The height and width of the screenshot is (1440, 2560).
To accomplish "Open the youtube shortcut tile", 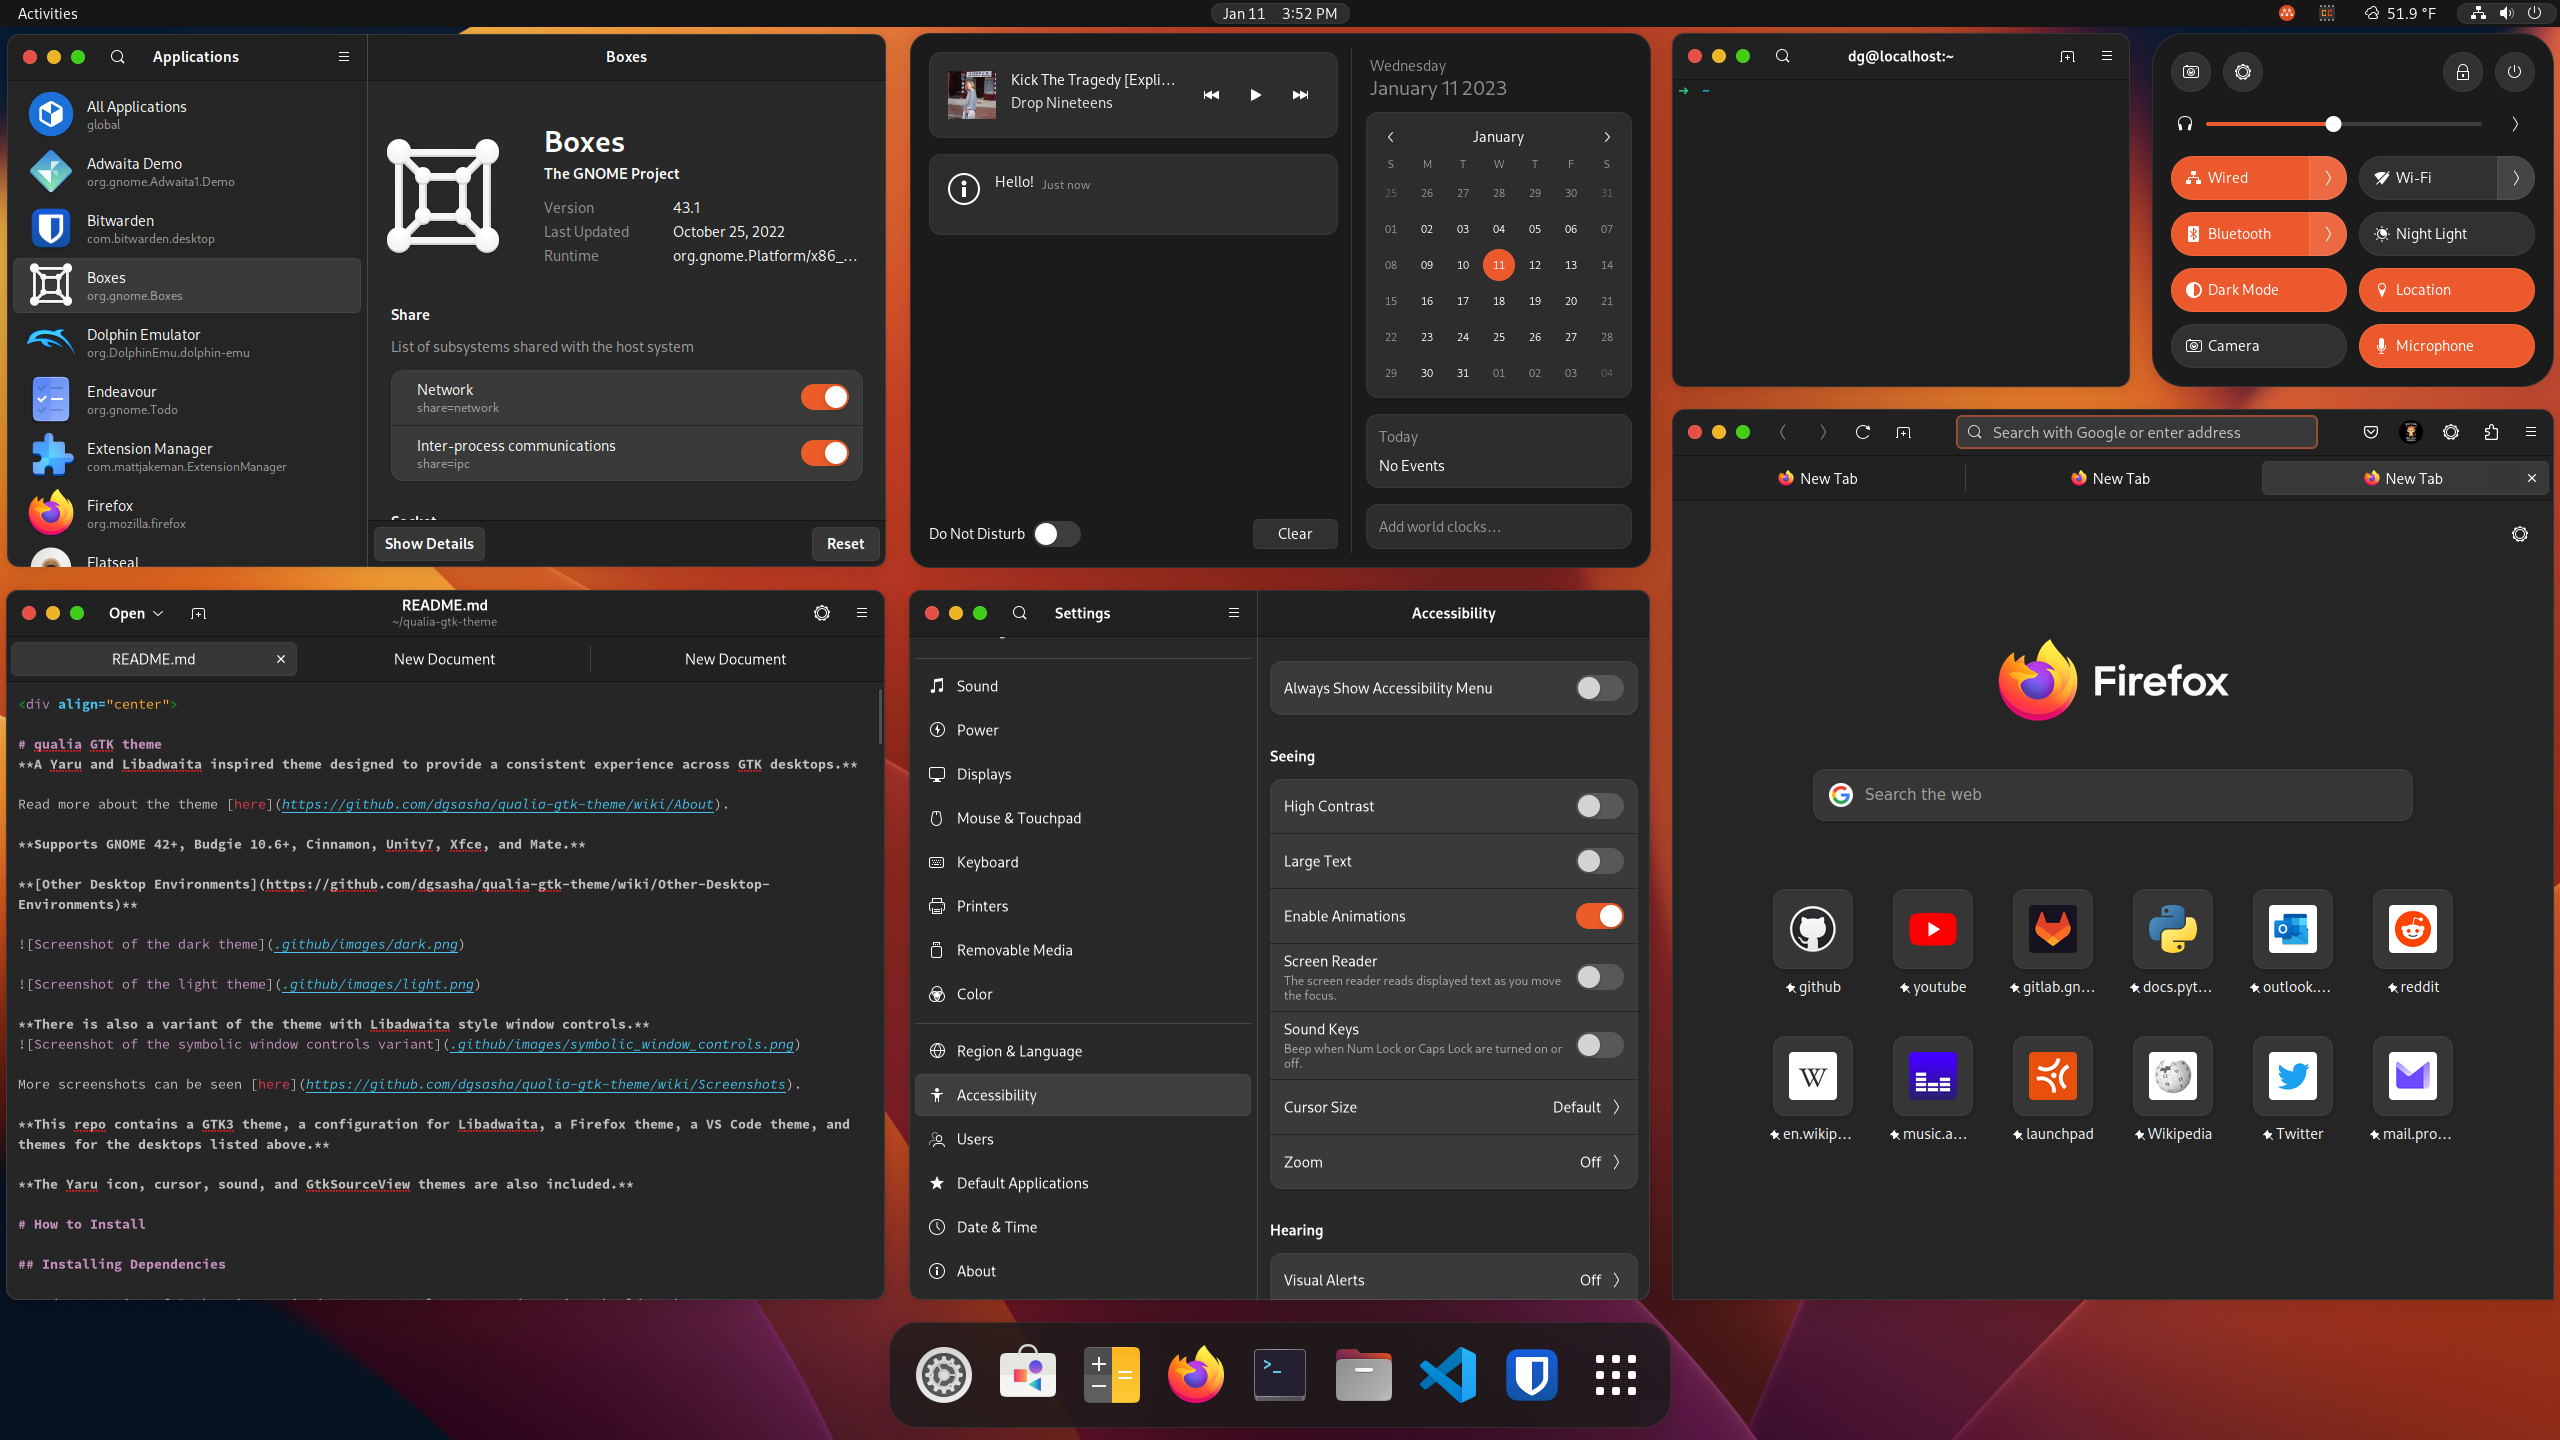I will pyautogui.click(x=1932, y=930).
